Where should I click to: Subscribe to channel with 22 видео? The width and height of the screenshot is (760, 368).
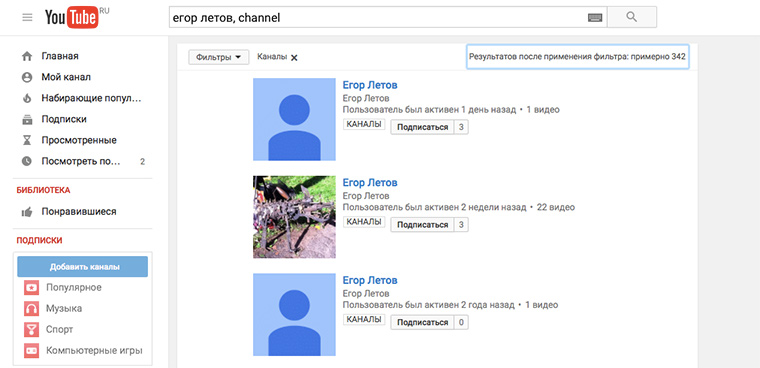coord(423,224)
